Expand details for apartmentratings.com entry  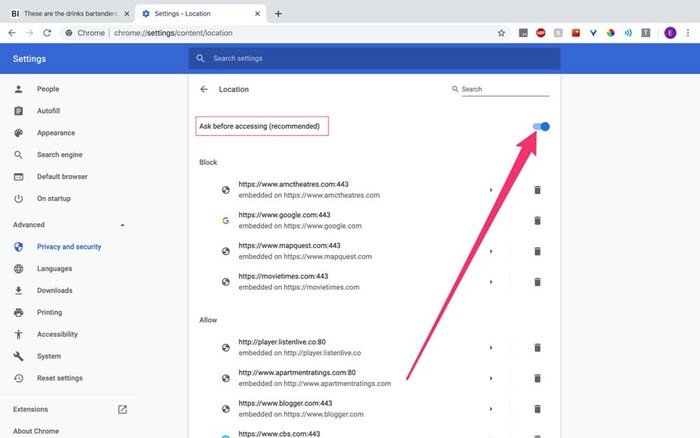click(491, 378)
